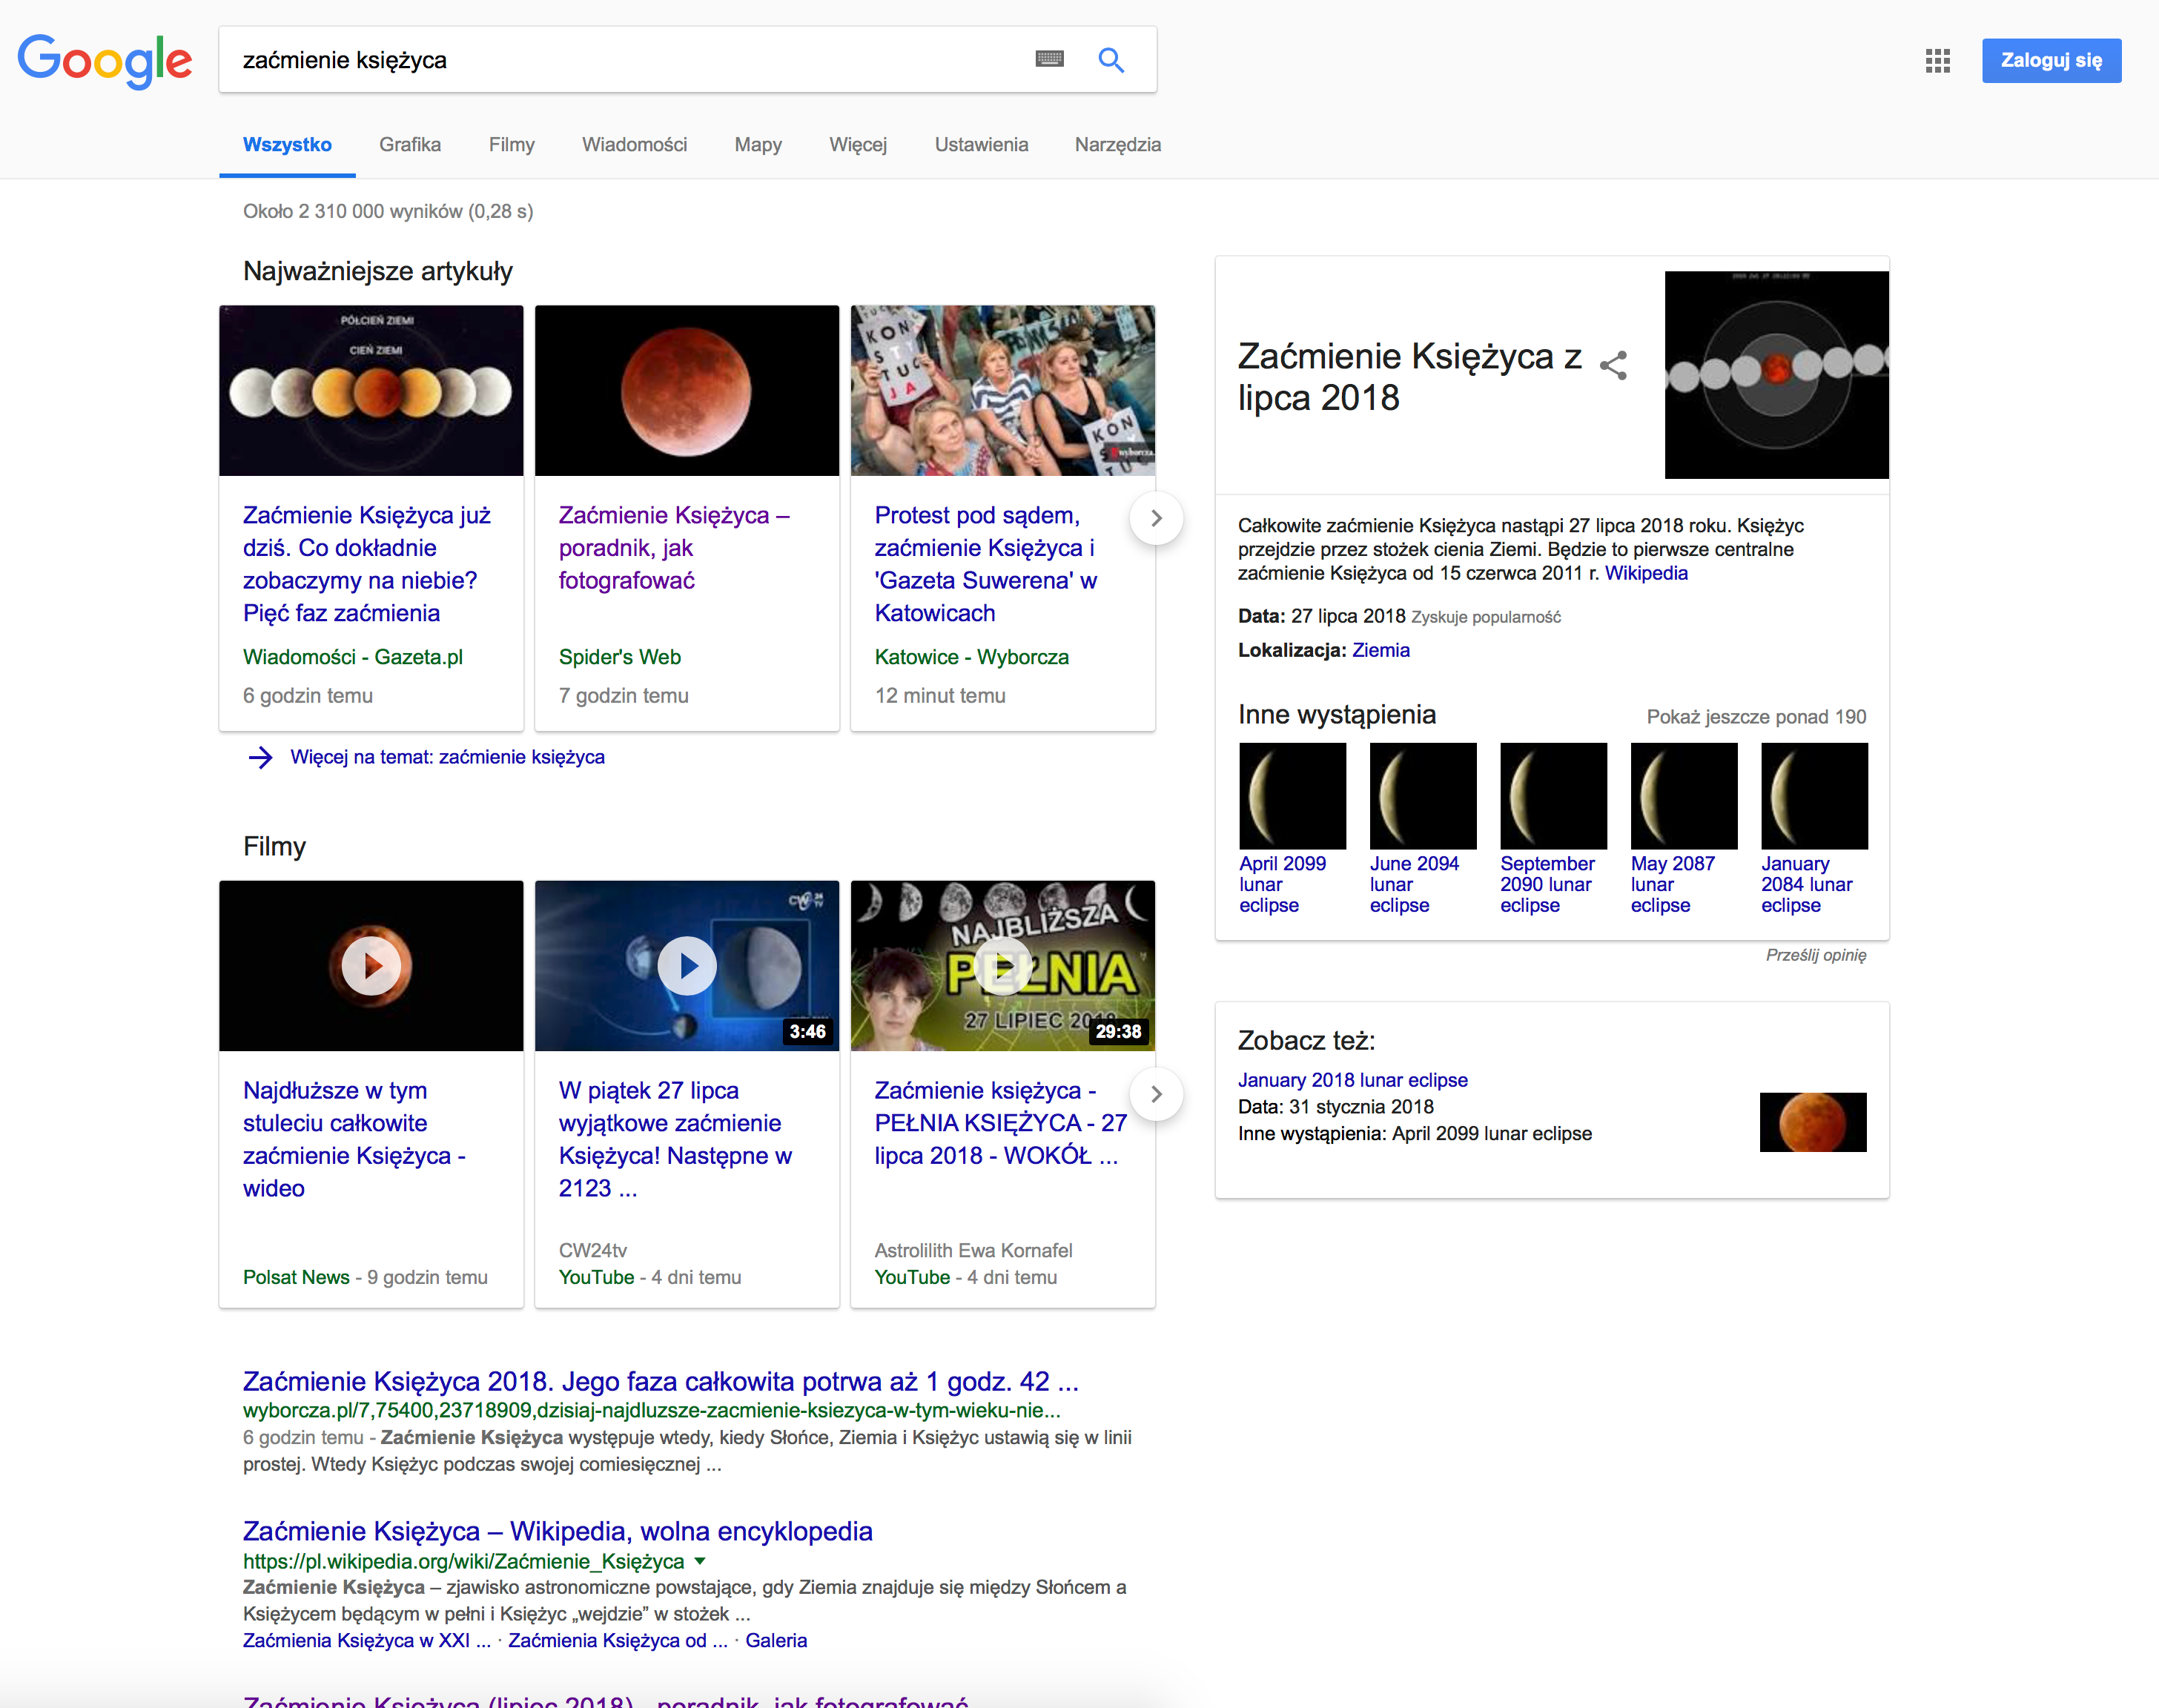Switch to the Mapy tab
The height and width of the screenshot is (1708, 2159).
point(758,145)
